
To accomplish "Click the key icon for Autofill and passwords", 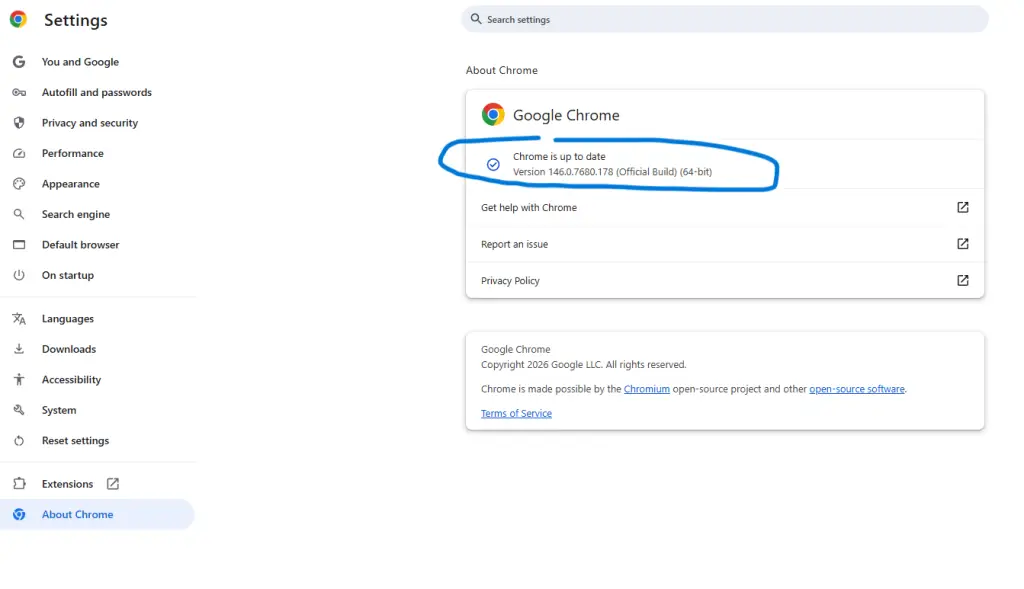I will point(19,93).
